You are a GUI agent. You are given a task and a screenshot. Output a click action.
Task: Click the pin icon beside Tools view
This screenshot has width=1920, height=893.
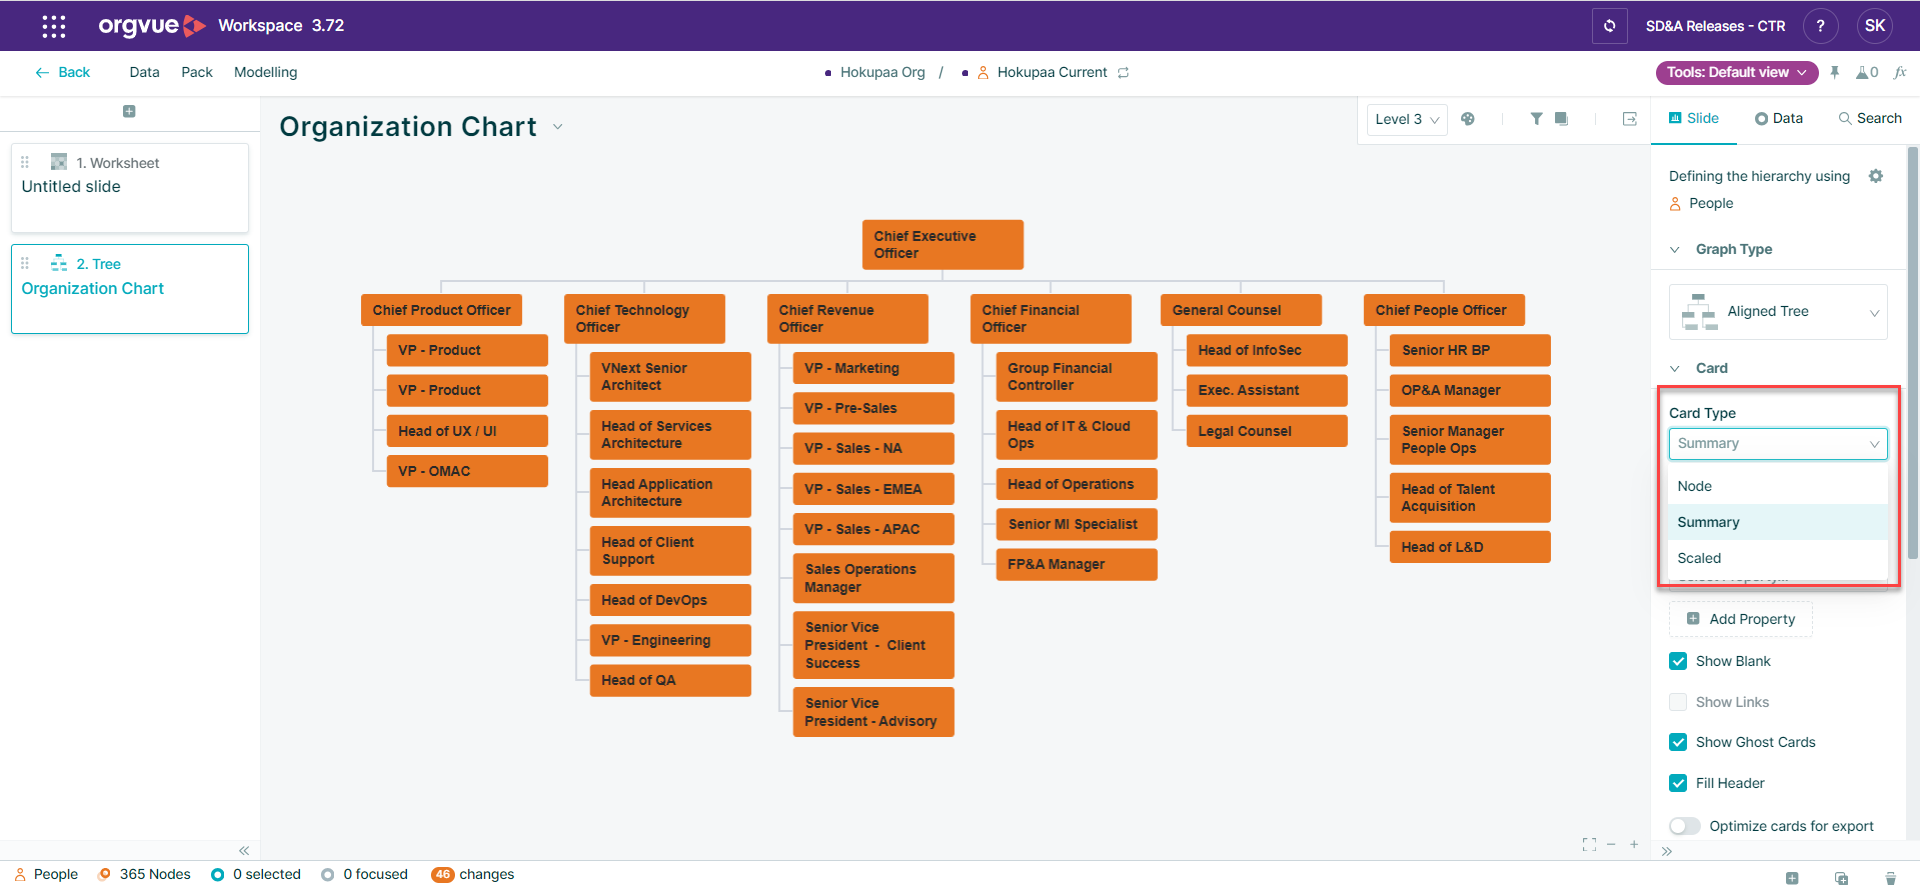coord(1835,72)
